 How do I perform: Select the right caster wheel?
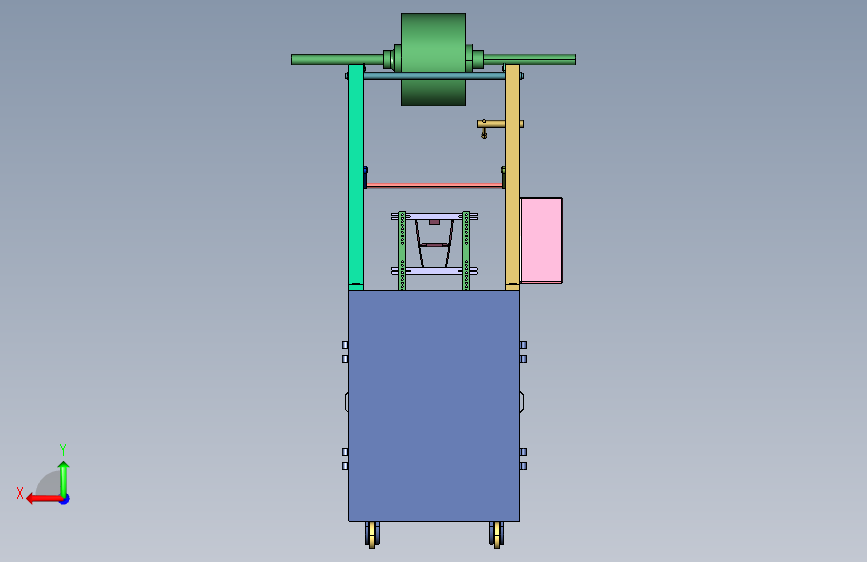[x=497, y=535]
